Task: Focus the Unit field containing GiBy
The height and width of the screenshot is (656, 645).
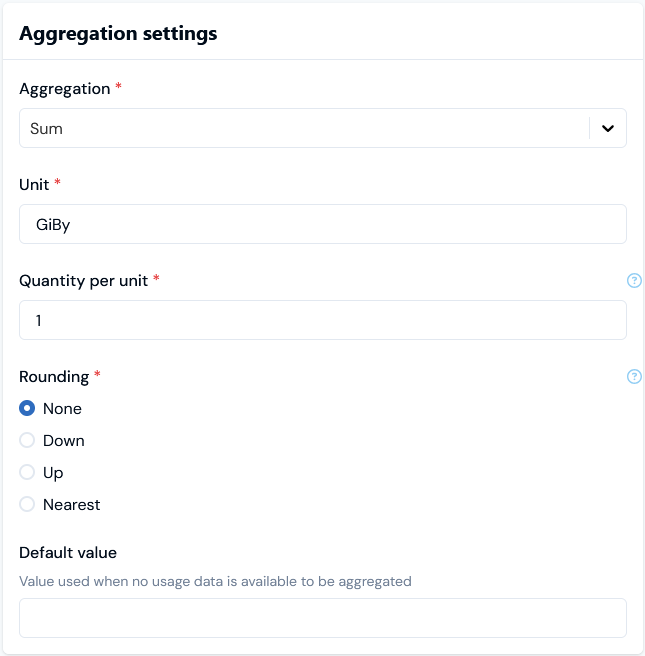Action: (323, 224)
